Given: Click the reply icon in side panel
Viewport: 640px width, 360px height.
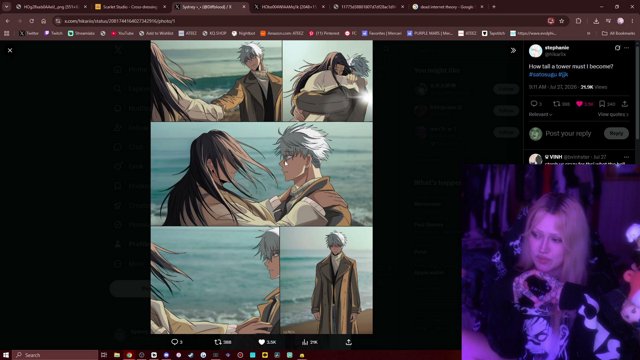Looking at the screenshot, I should [x=533, y=104].
